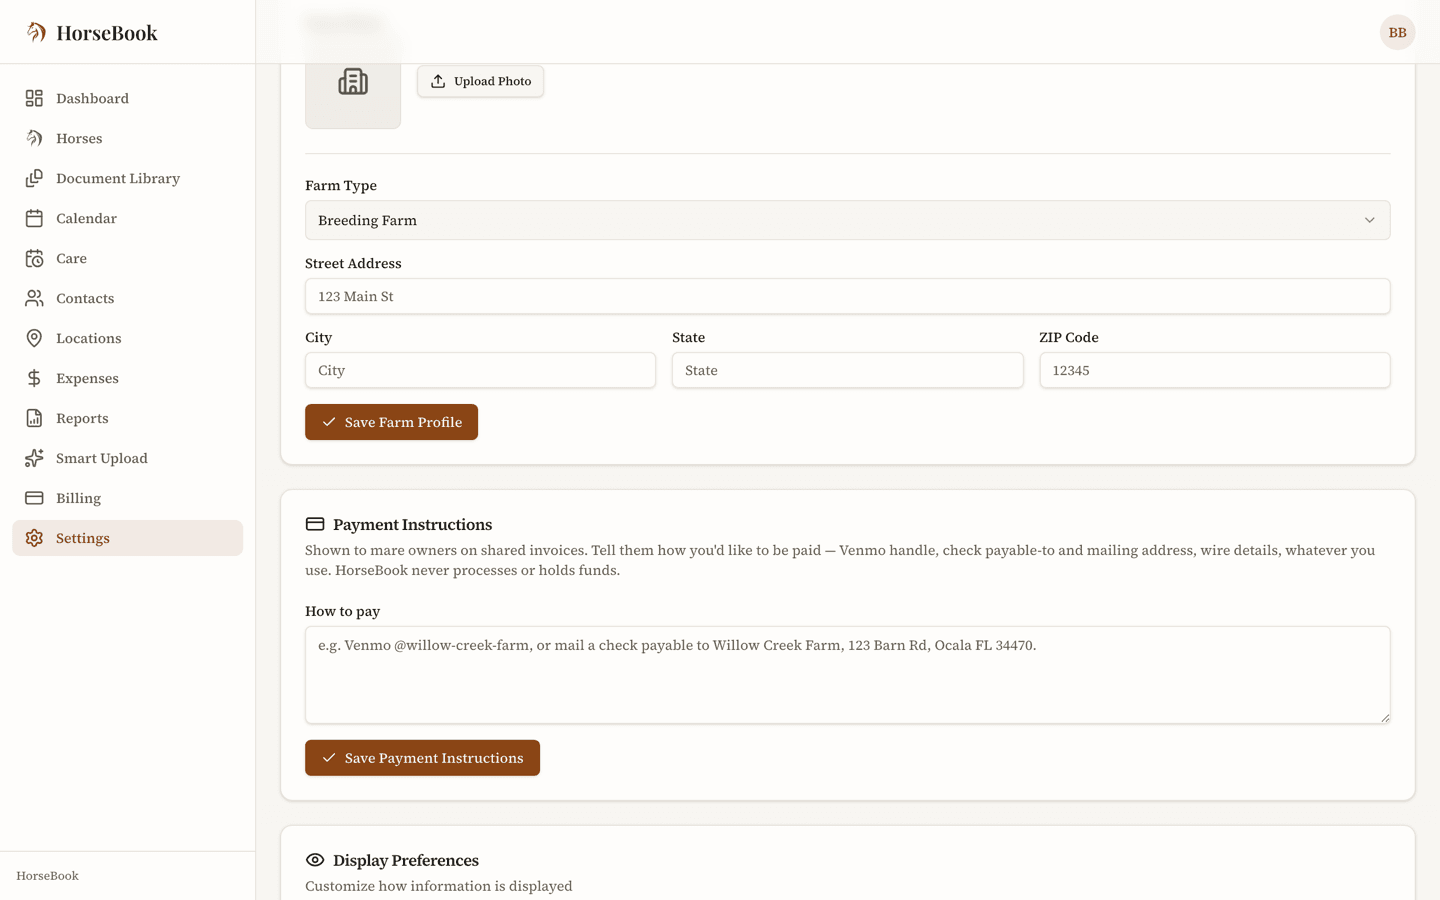The width and height of the screenshot is (1440, 900).
Task: Click the Upload Photo button
Action: click(x=480, y=81)
